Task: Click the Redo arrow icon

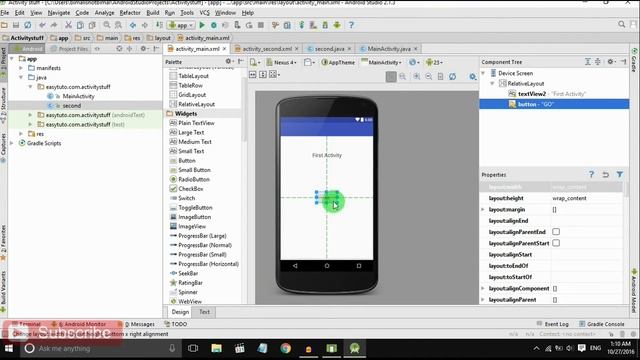Action: [53, 25]
